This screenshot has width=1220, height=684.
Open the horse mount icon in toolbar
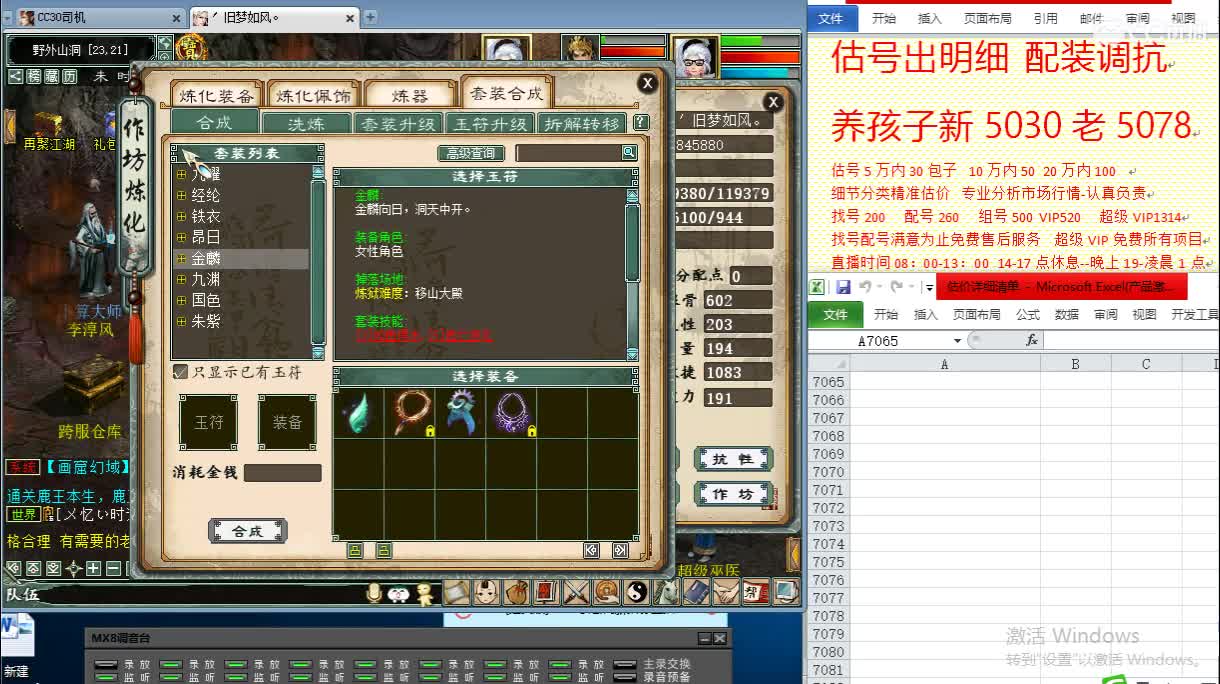[x=666, y=592]
